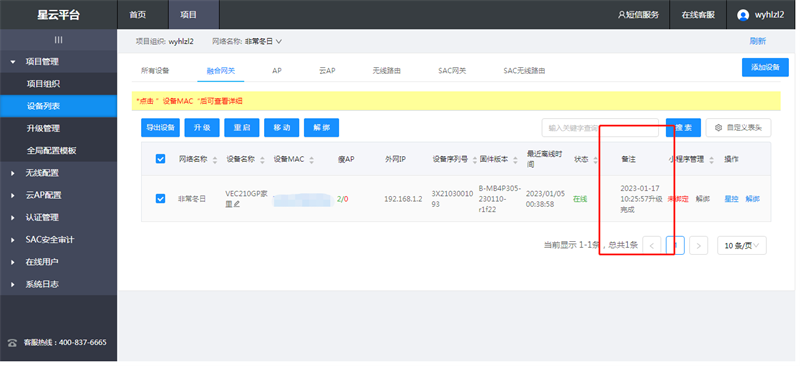Expand the 无线配置 sidebar group
800x366 pixels.
coord(59,173)
